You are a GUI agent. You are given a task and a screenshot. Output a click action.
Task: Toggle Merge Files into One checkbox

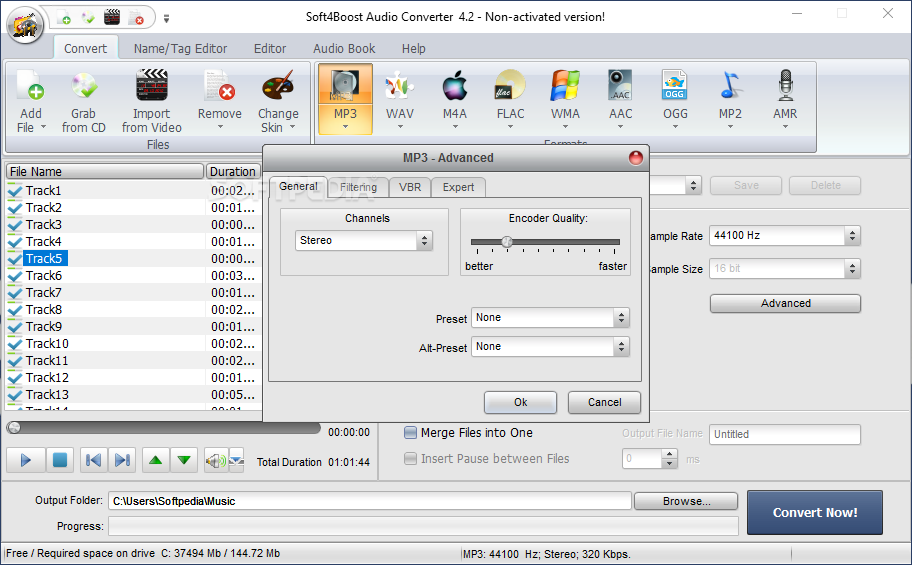(410, 432)
